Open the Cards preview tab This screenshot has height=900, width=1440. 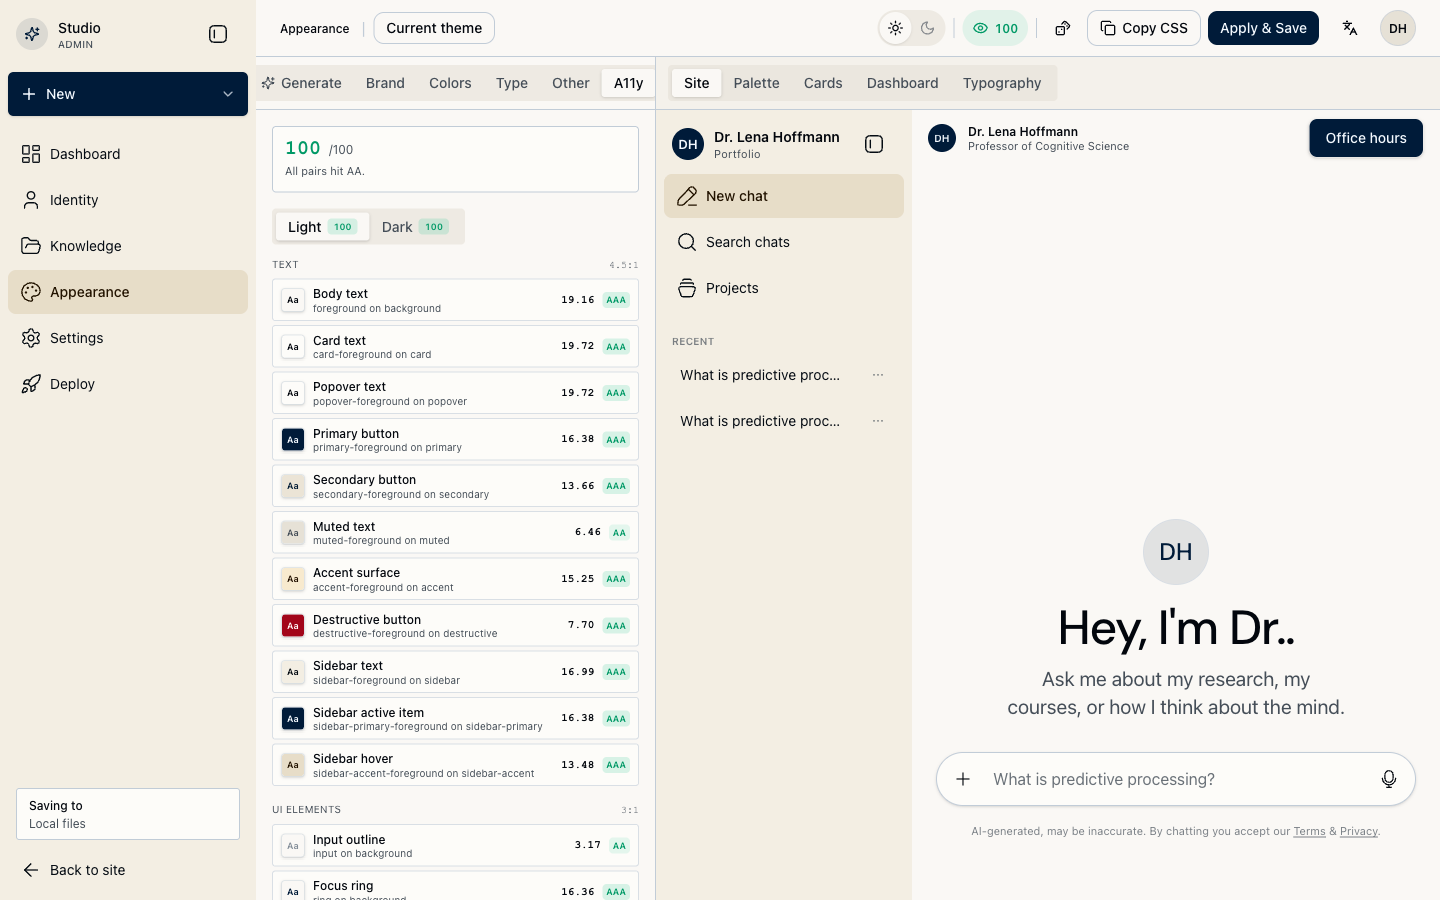tap(823, 83)
